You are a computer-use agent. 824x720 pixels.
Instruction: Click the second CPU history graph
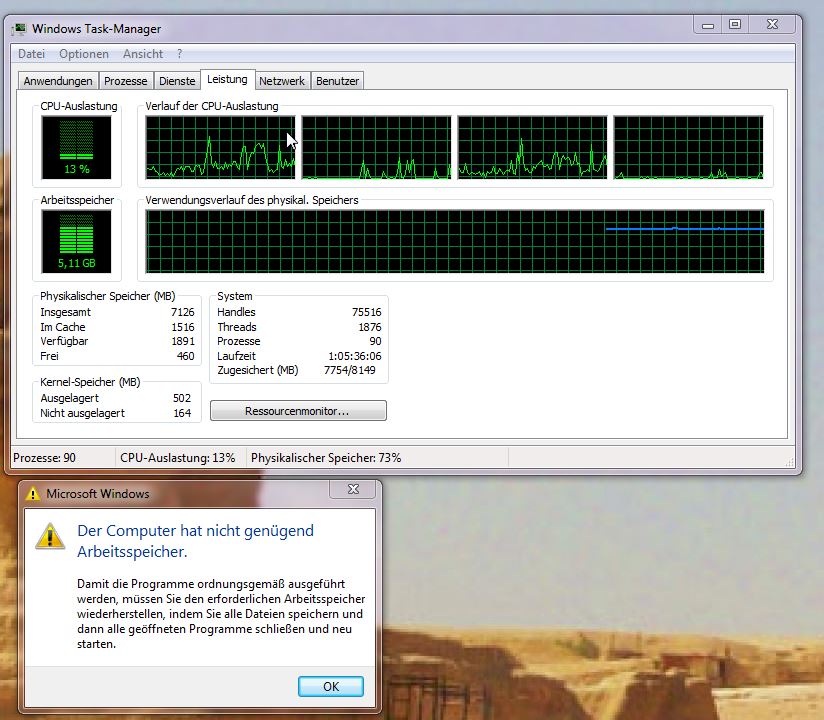click(x=376, y=147)
